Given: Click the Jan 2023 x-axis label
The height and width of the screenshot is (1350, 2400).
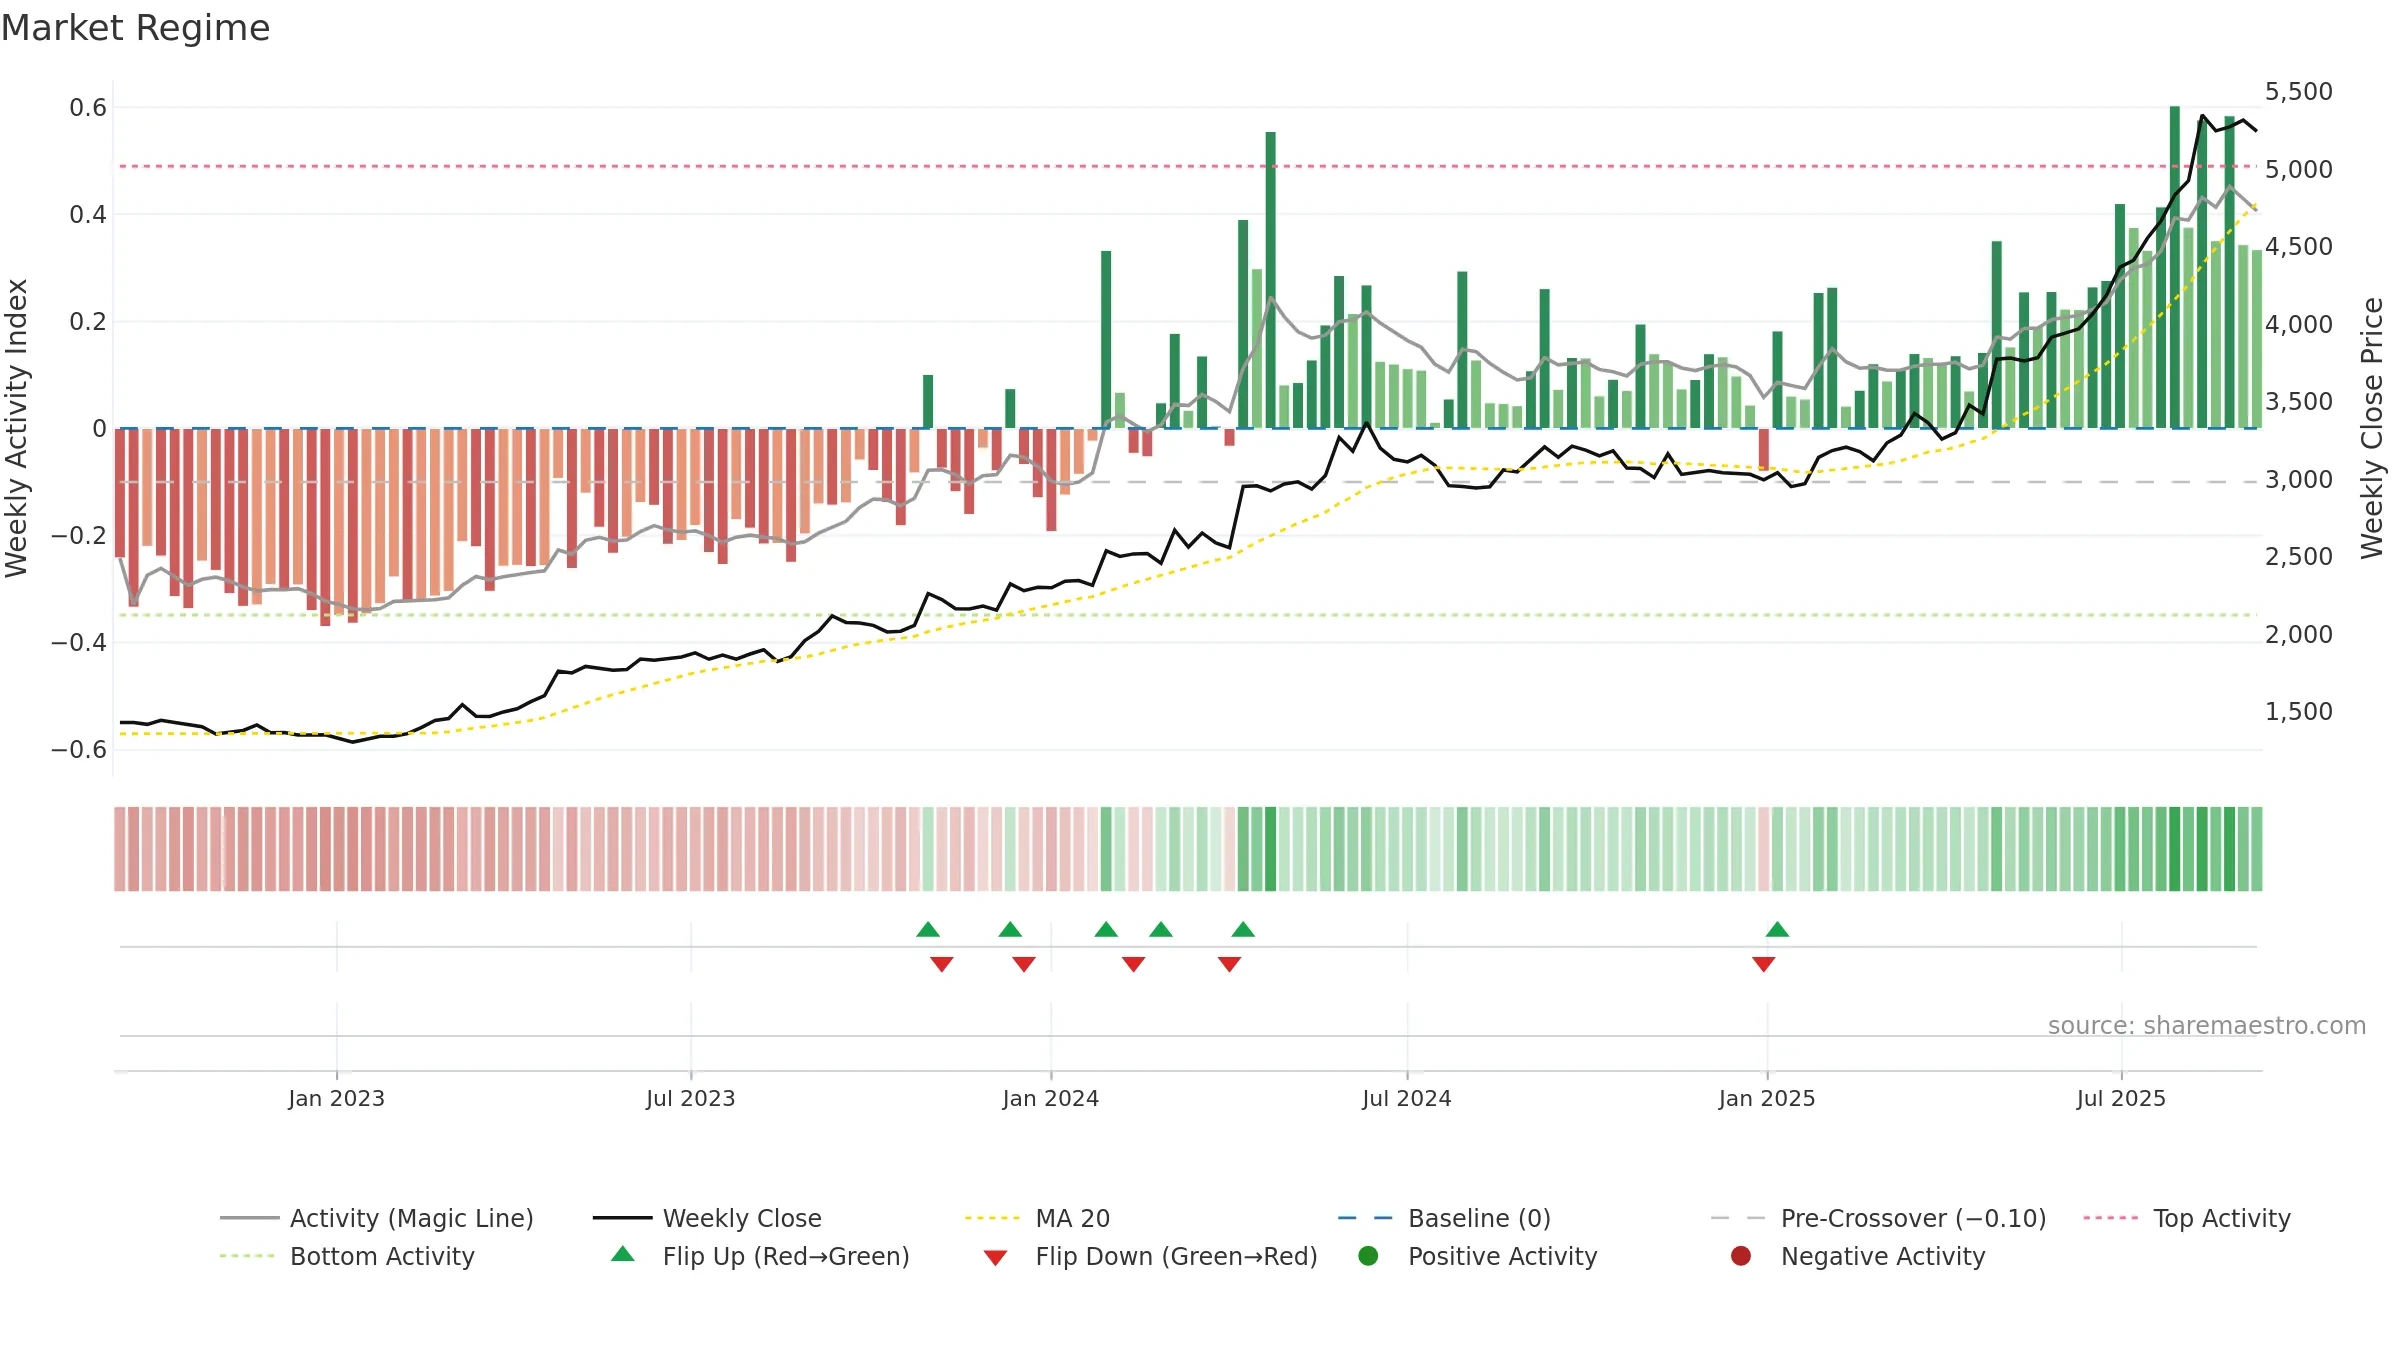Looking at the screenshot, I should point(336,1098).
